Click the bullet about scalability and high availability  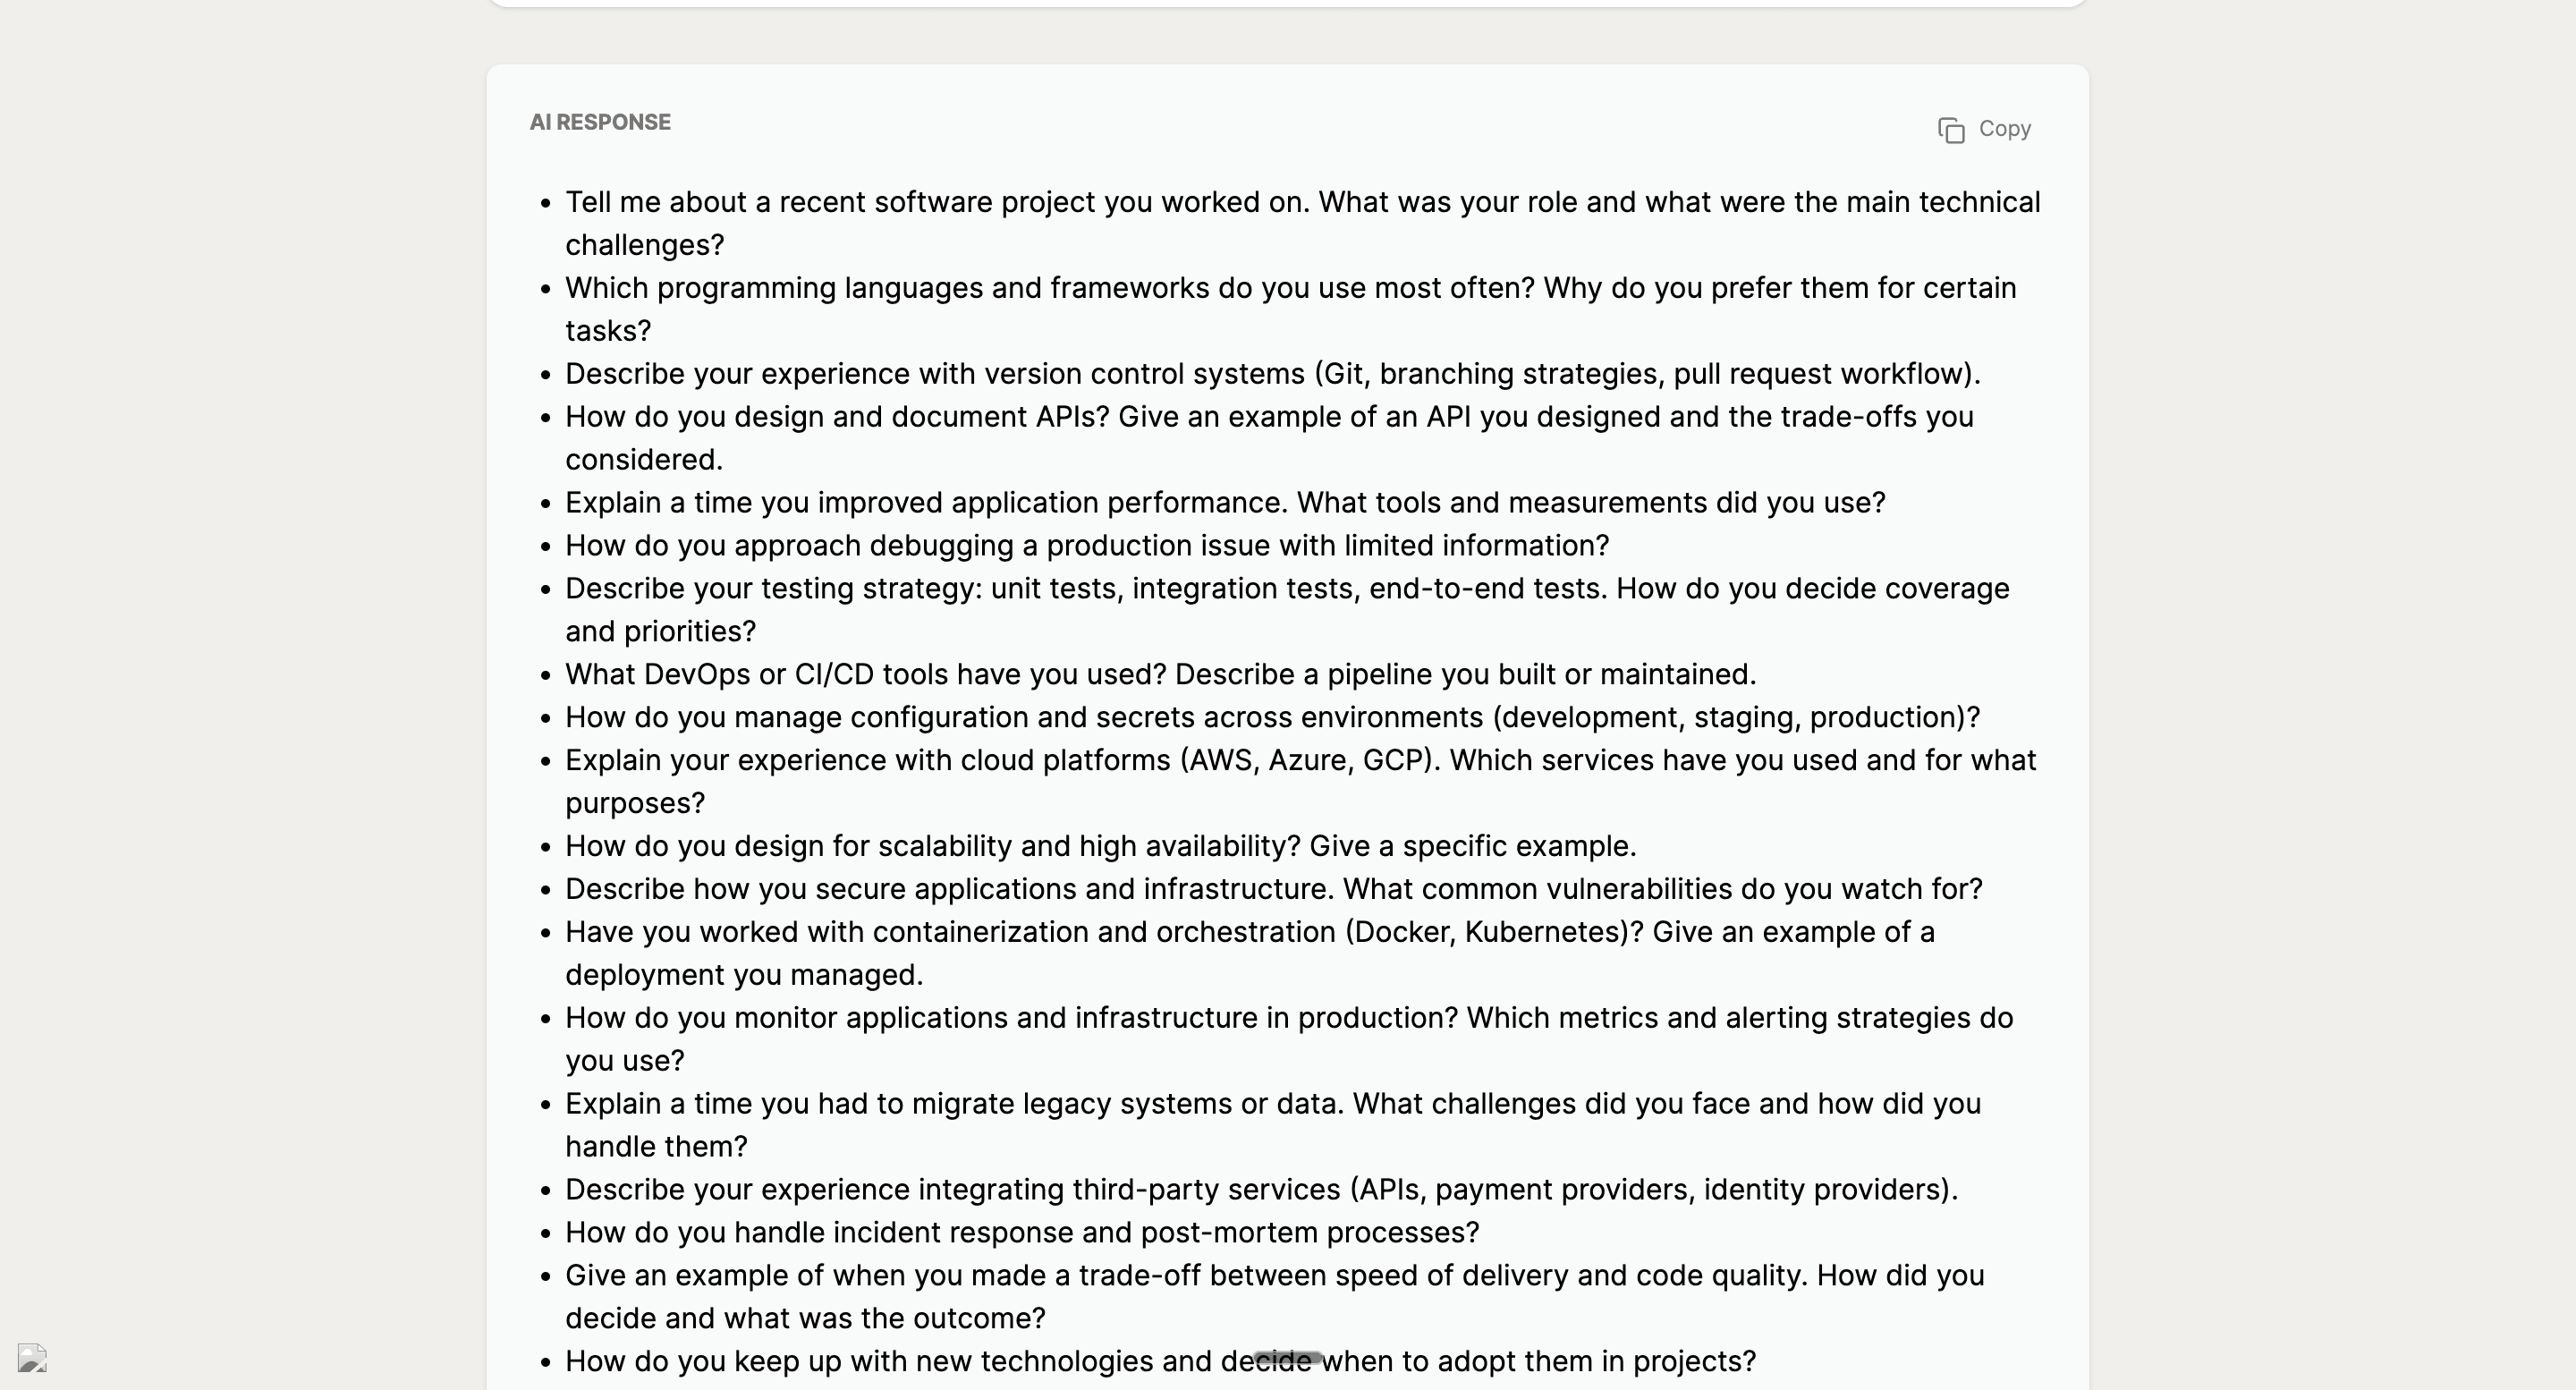[1100, 846]
